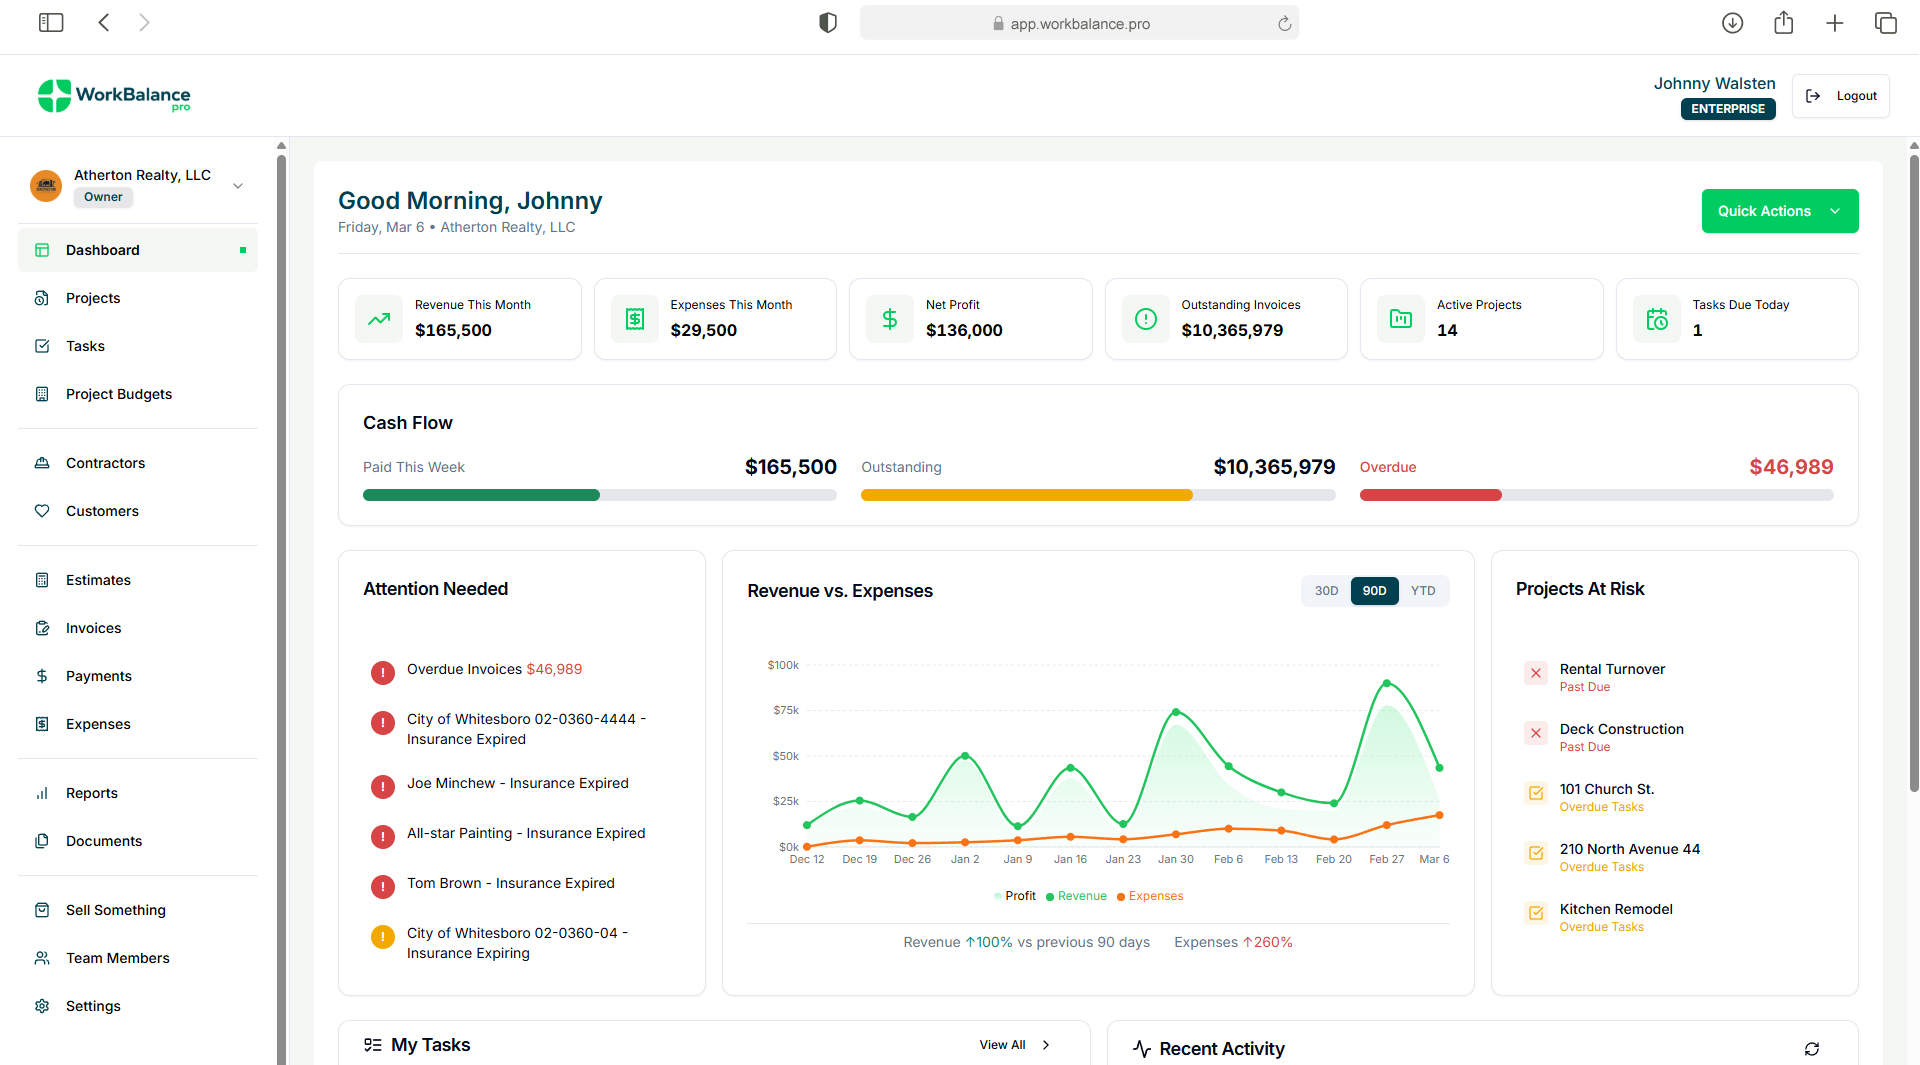Click the Safari share icon
The width and height of the screenshot is (1920, 1065).
[1783, 23]
